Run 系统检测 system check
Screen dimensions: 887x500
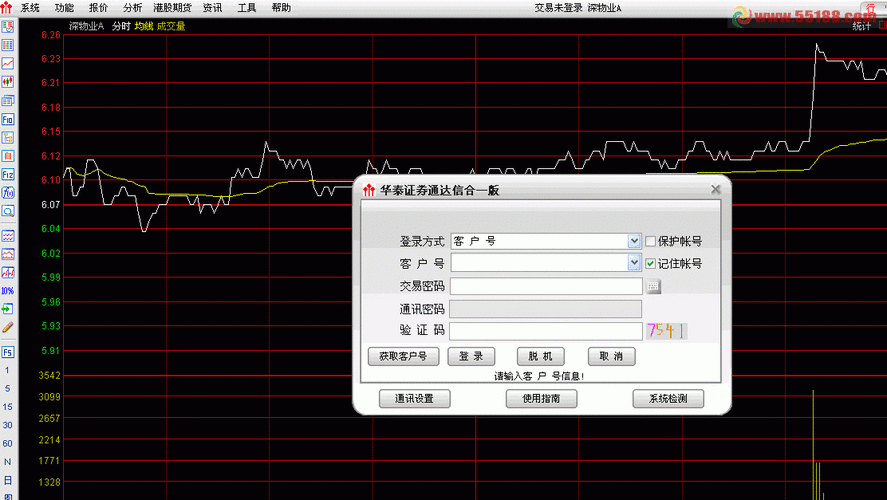[668, 399]
